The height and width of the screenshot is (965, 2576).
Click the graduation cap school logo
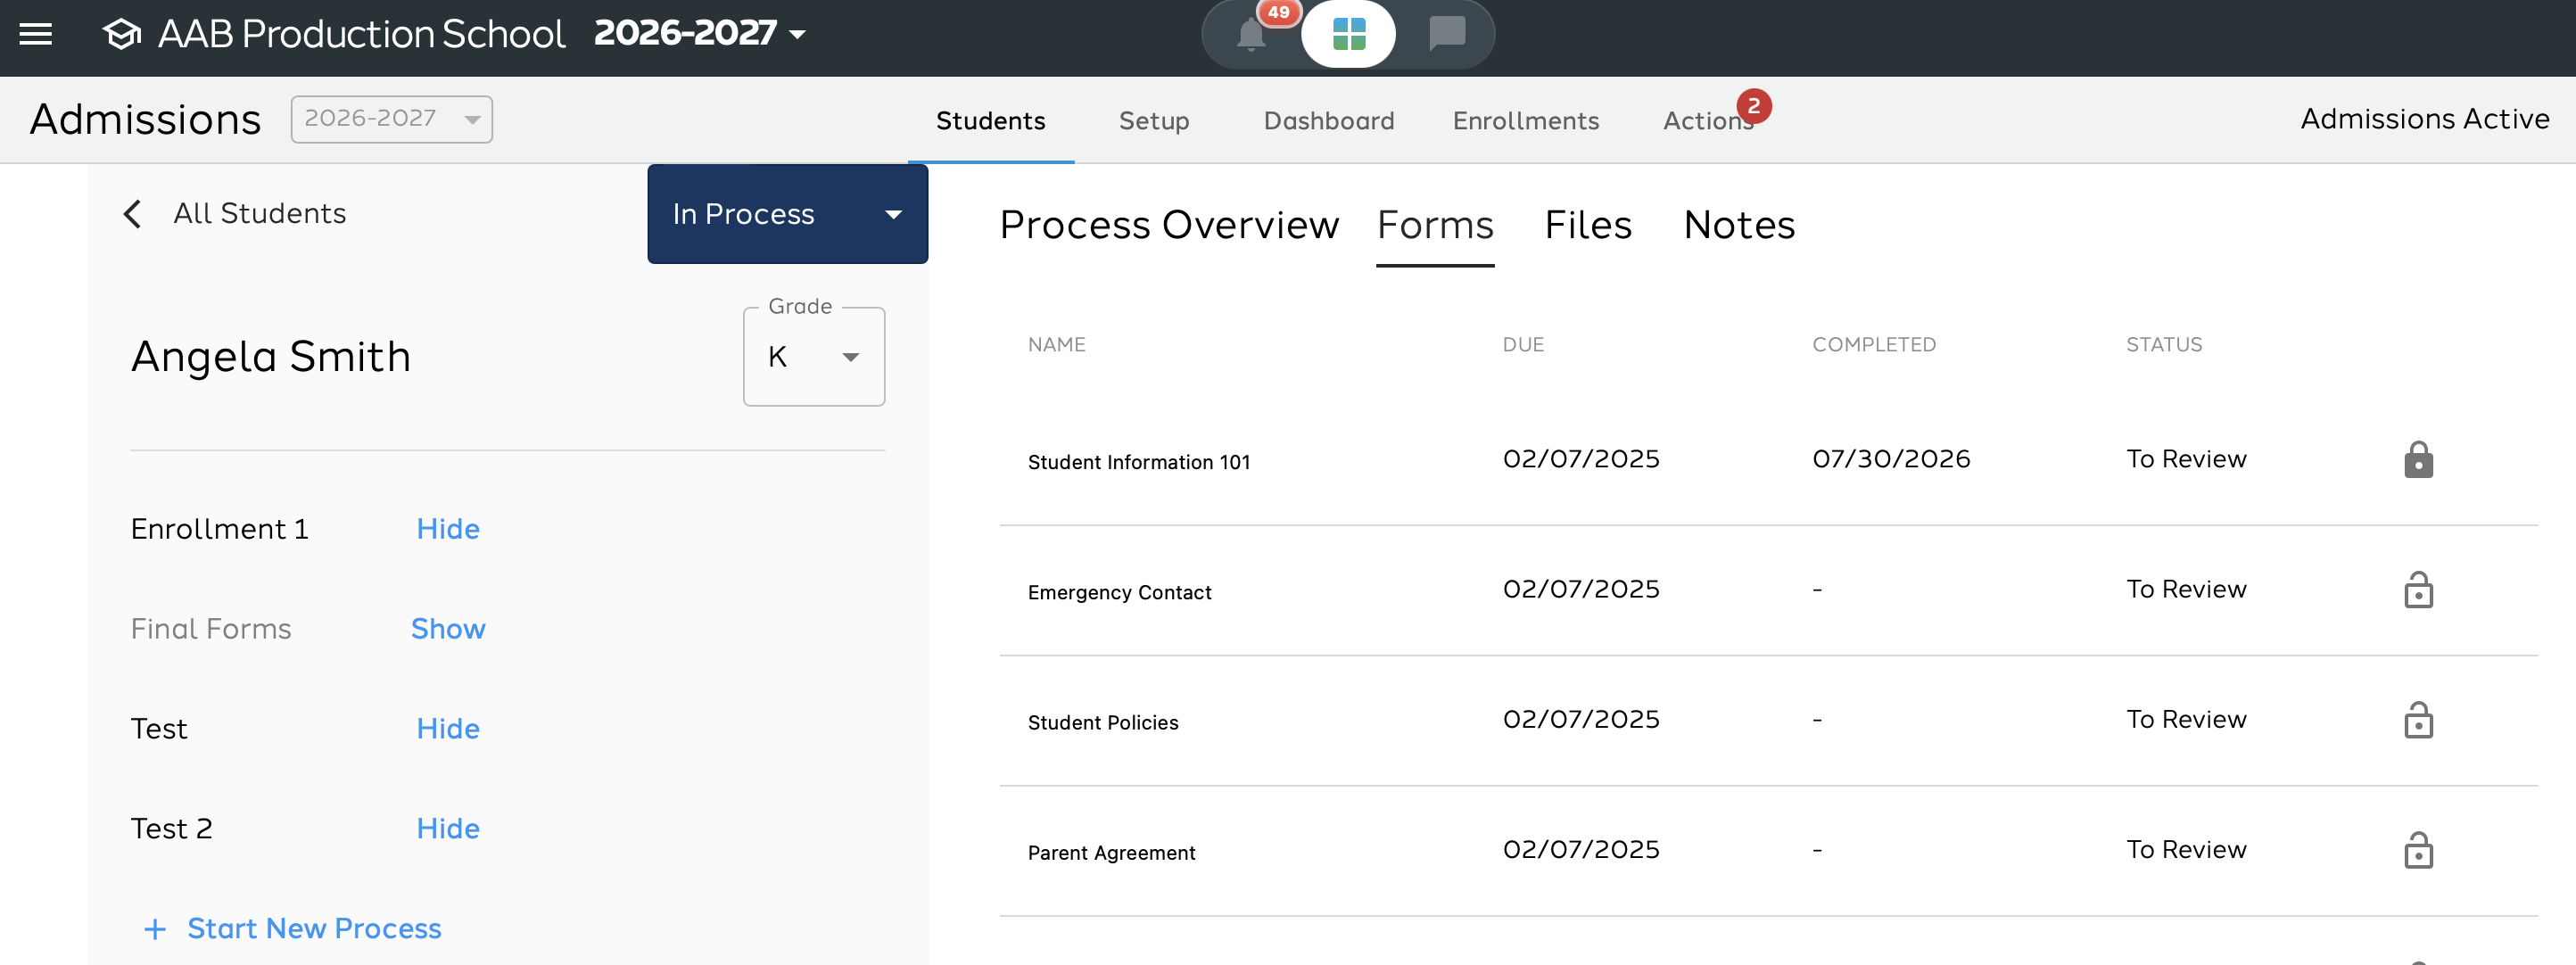pyautogui.click(x=122, y=34)
